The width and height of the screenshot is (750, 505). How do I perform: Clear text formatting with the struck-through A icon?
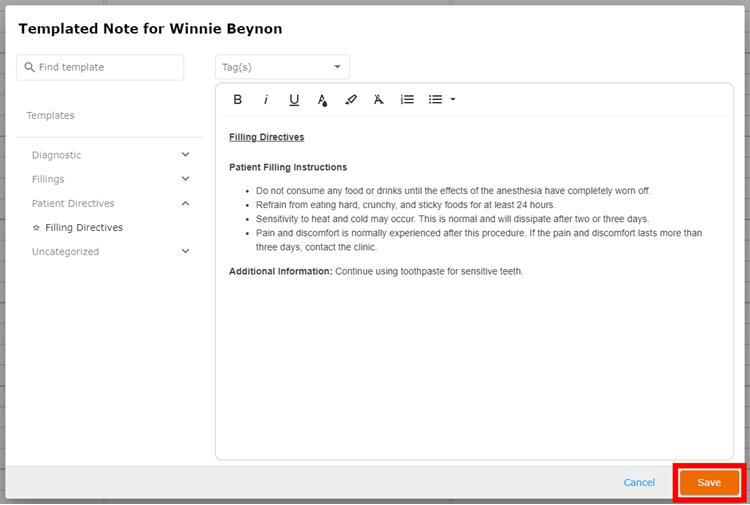378,99
